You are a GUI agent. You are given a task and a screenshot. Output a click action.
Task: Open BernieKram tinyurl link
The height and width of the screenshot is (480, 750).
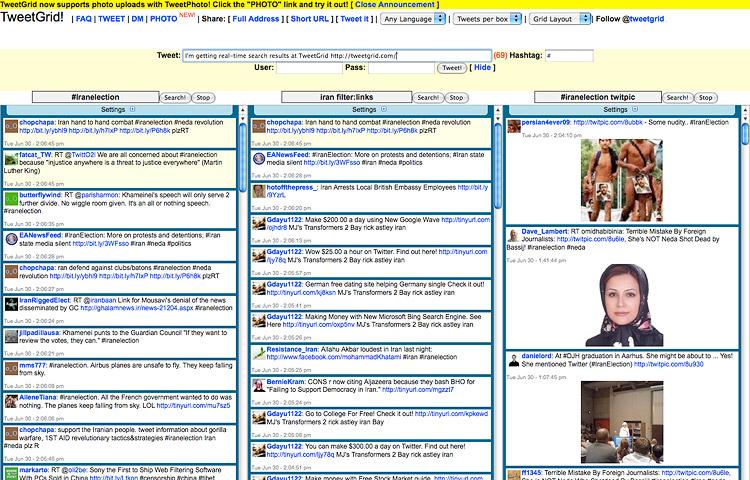click(x=418, y=390)
